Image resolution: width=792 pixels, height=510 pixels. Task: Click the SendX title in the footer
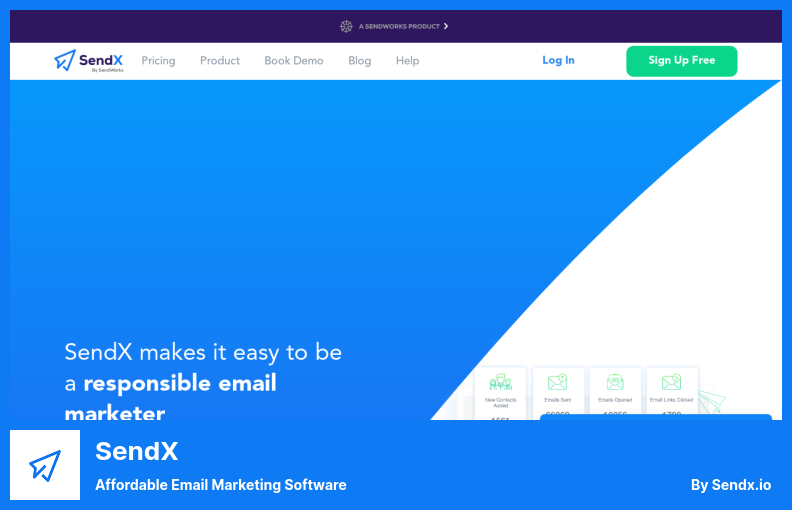point(137,451)
